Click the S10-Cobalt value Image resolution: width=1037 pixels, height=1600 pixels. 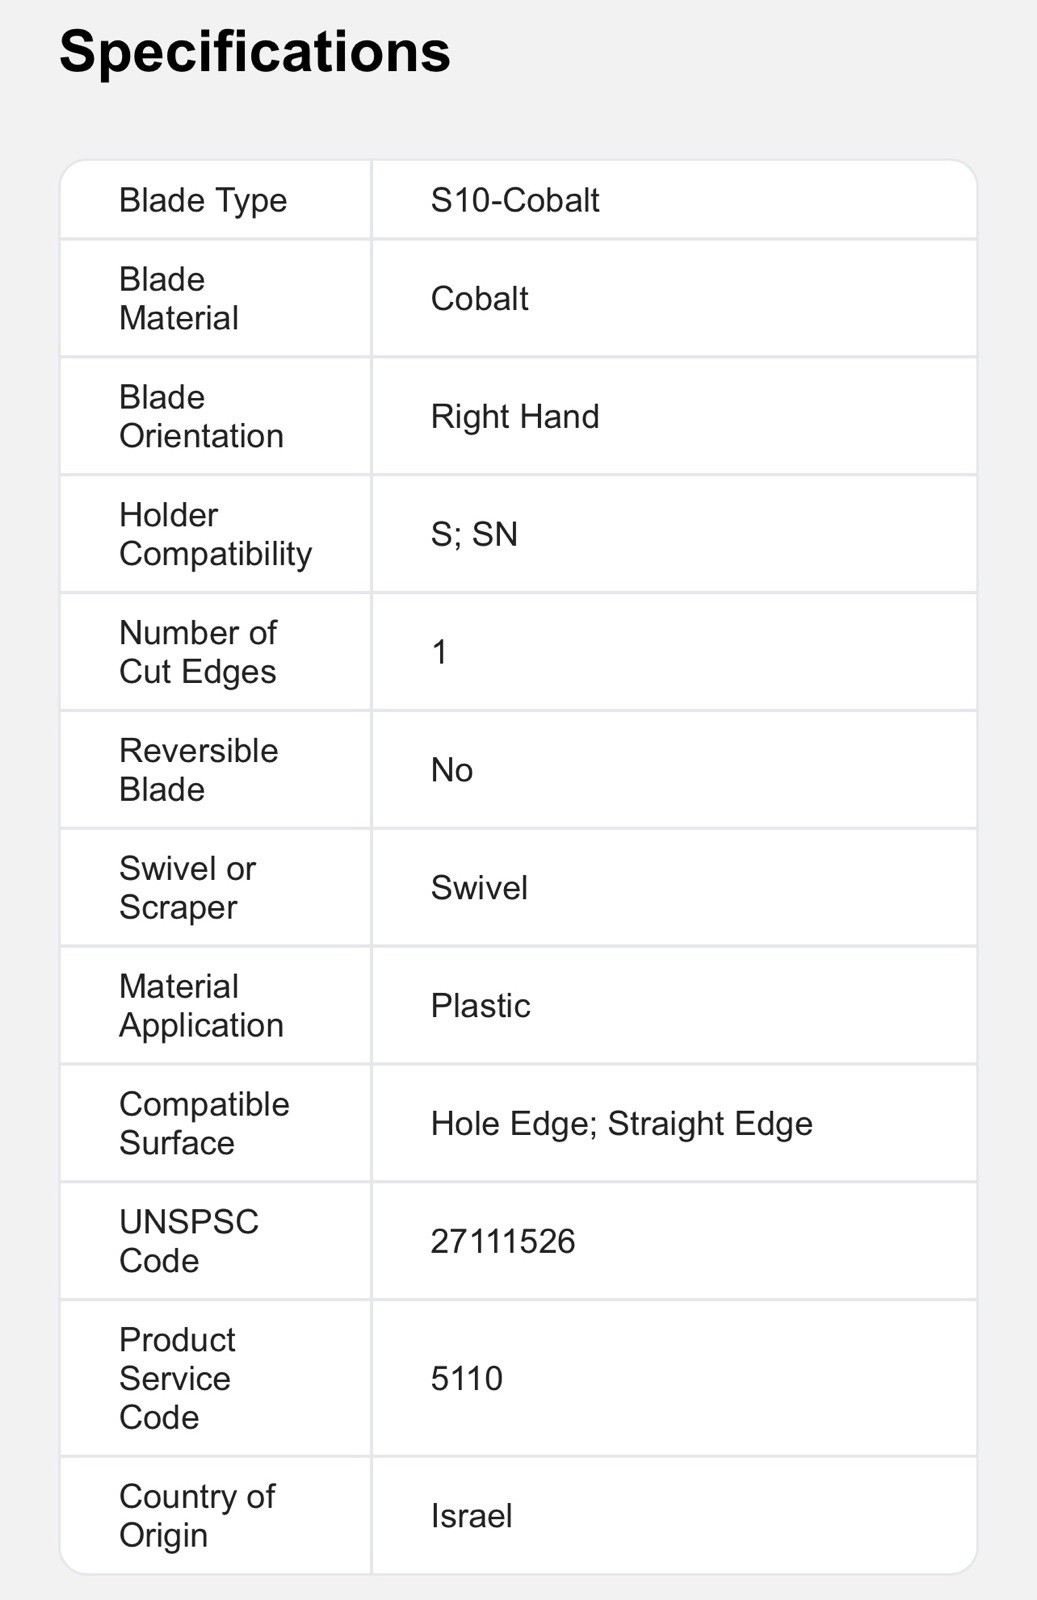(515, 200)
